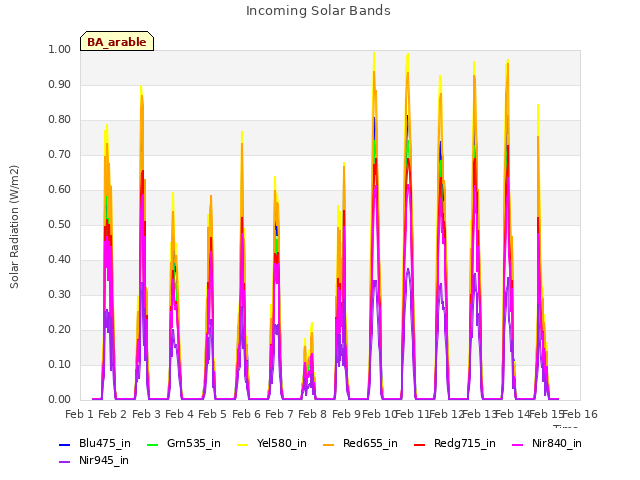Click the 0.90 y-axis tick label
Image resolution: width=640 pixels, height=480 pixels.
click(x=60, y=85)
